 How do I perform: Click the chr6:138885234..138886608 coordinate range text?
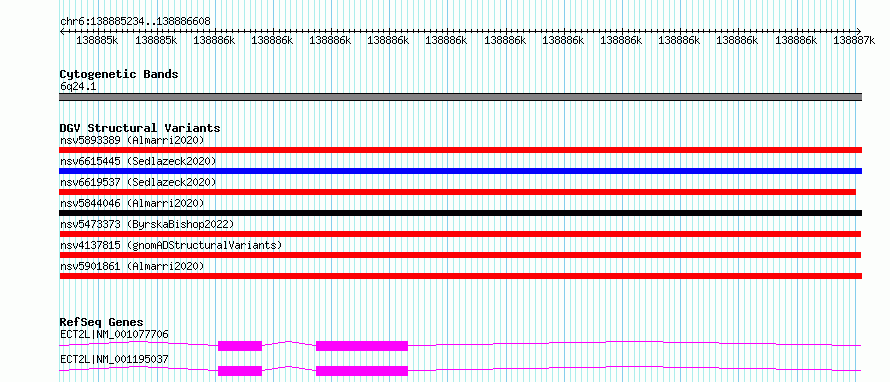(135, 22)
